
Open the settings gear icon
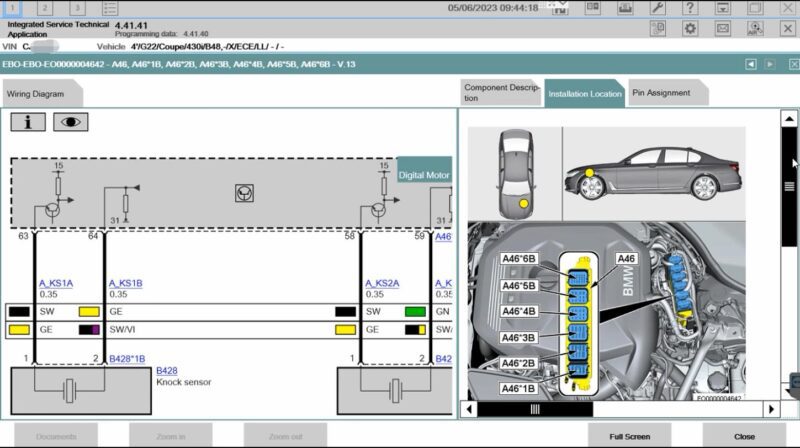(x=690, y=29)
